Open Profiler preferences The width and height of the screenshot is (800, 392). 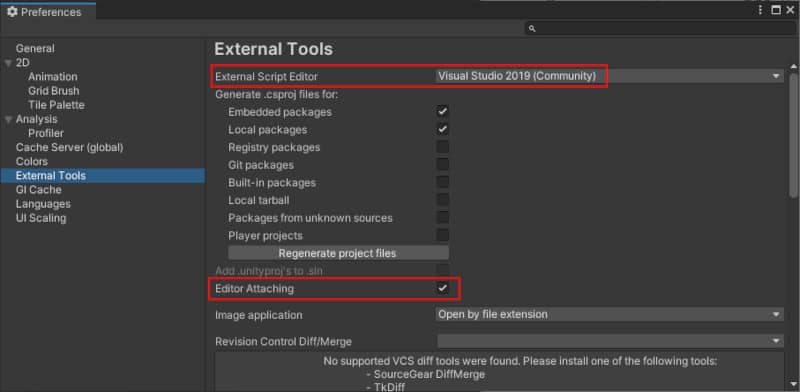(x=46, y=133)
